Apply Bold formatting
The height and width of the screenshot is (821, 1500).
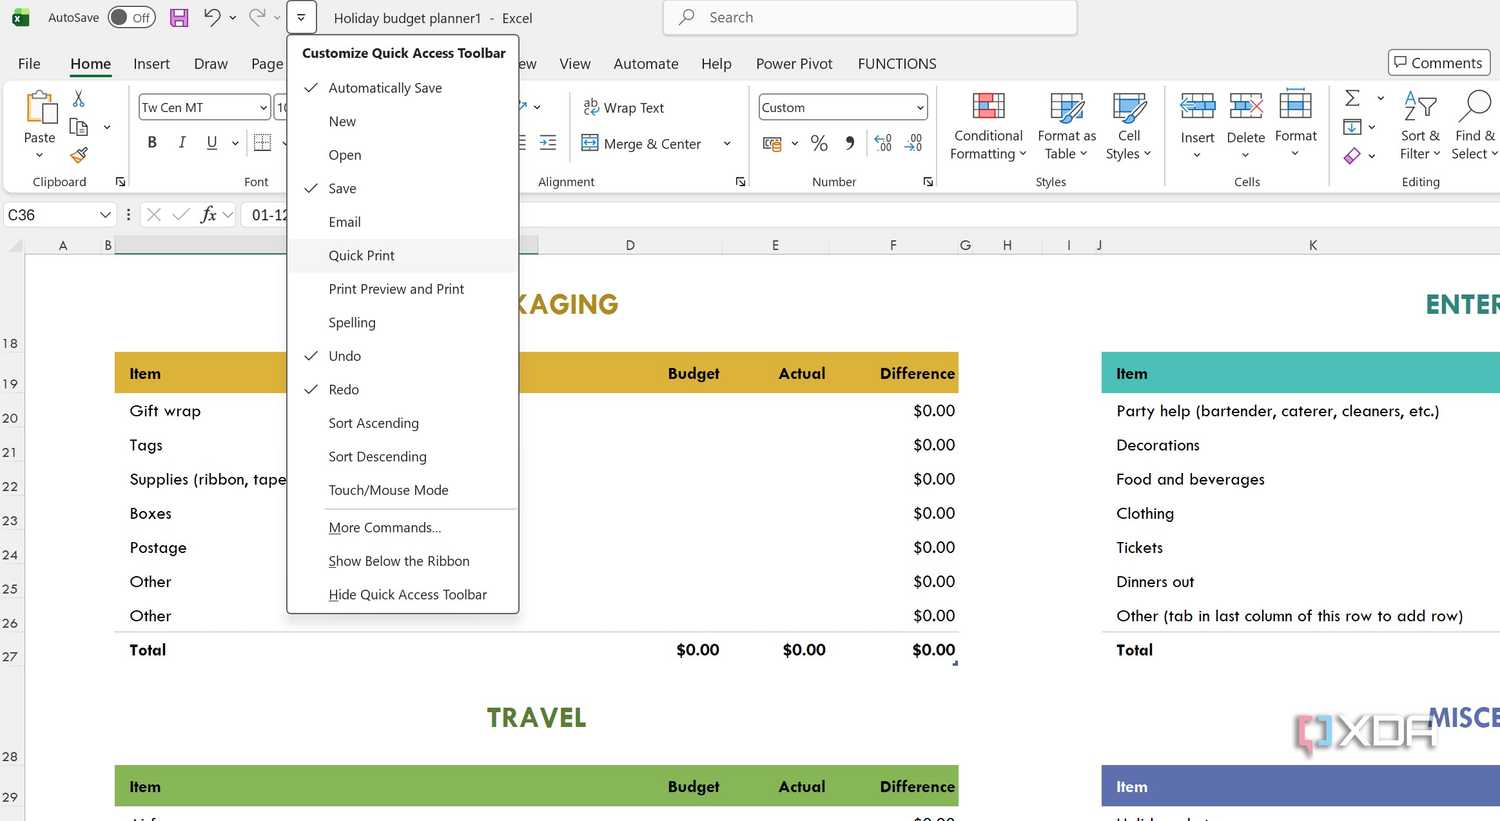pos(152,143)
